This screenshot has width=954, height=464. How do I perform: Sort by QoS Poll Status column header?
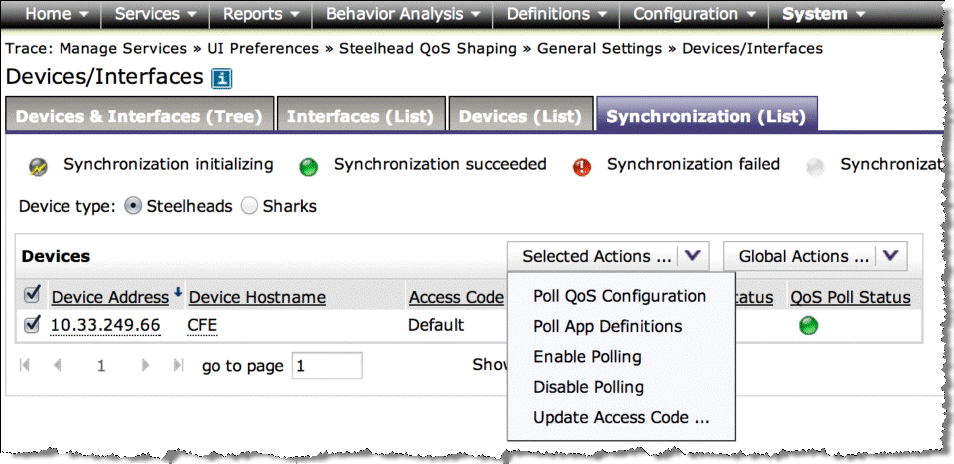tap(851, 297)
